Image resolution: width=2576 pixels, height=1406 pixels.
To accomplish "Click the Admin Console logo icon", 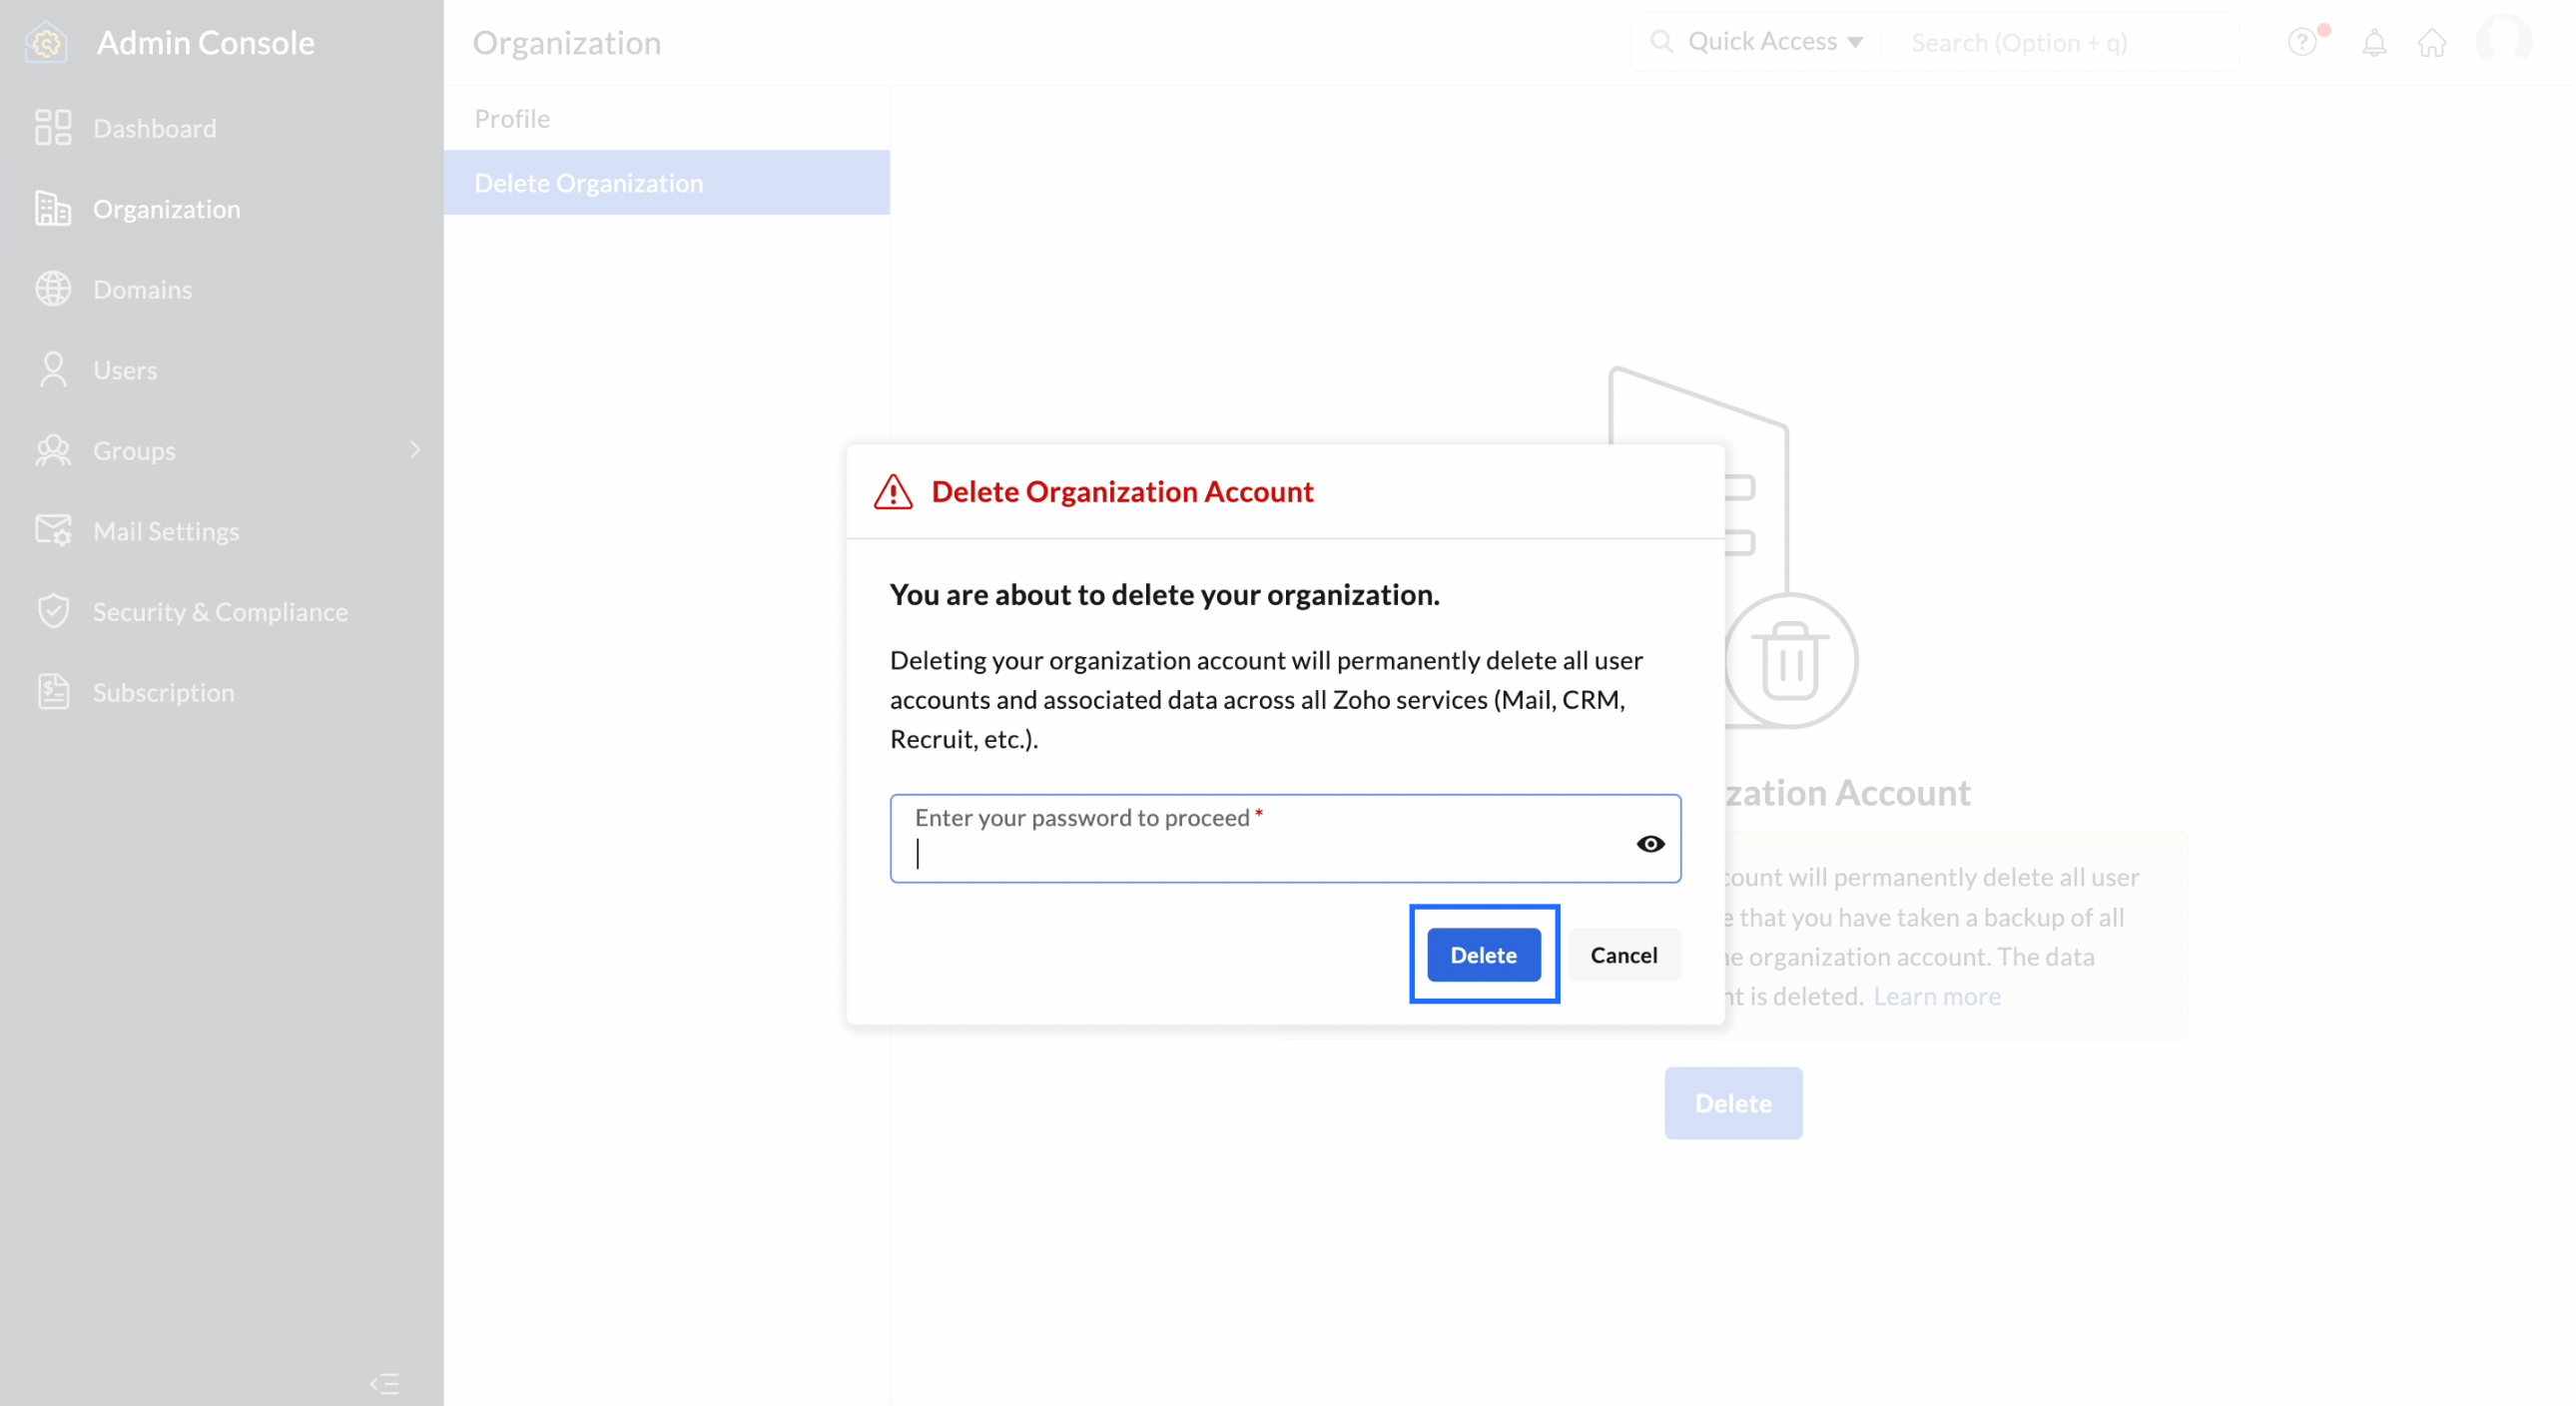I will [46, 43].
